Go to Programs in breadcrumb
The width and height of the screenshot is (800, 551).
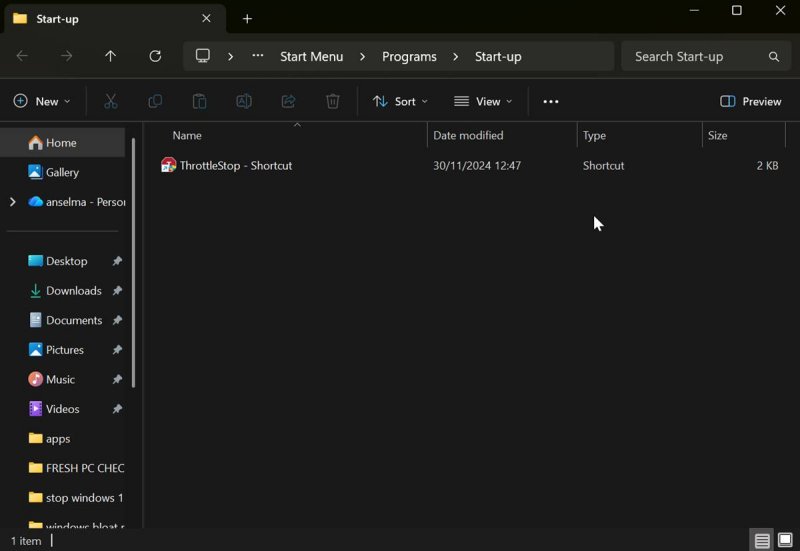click(x=409, y=57)
